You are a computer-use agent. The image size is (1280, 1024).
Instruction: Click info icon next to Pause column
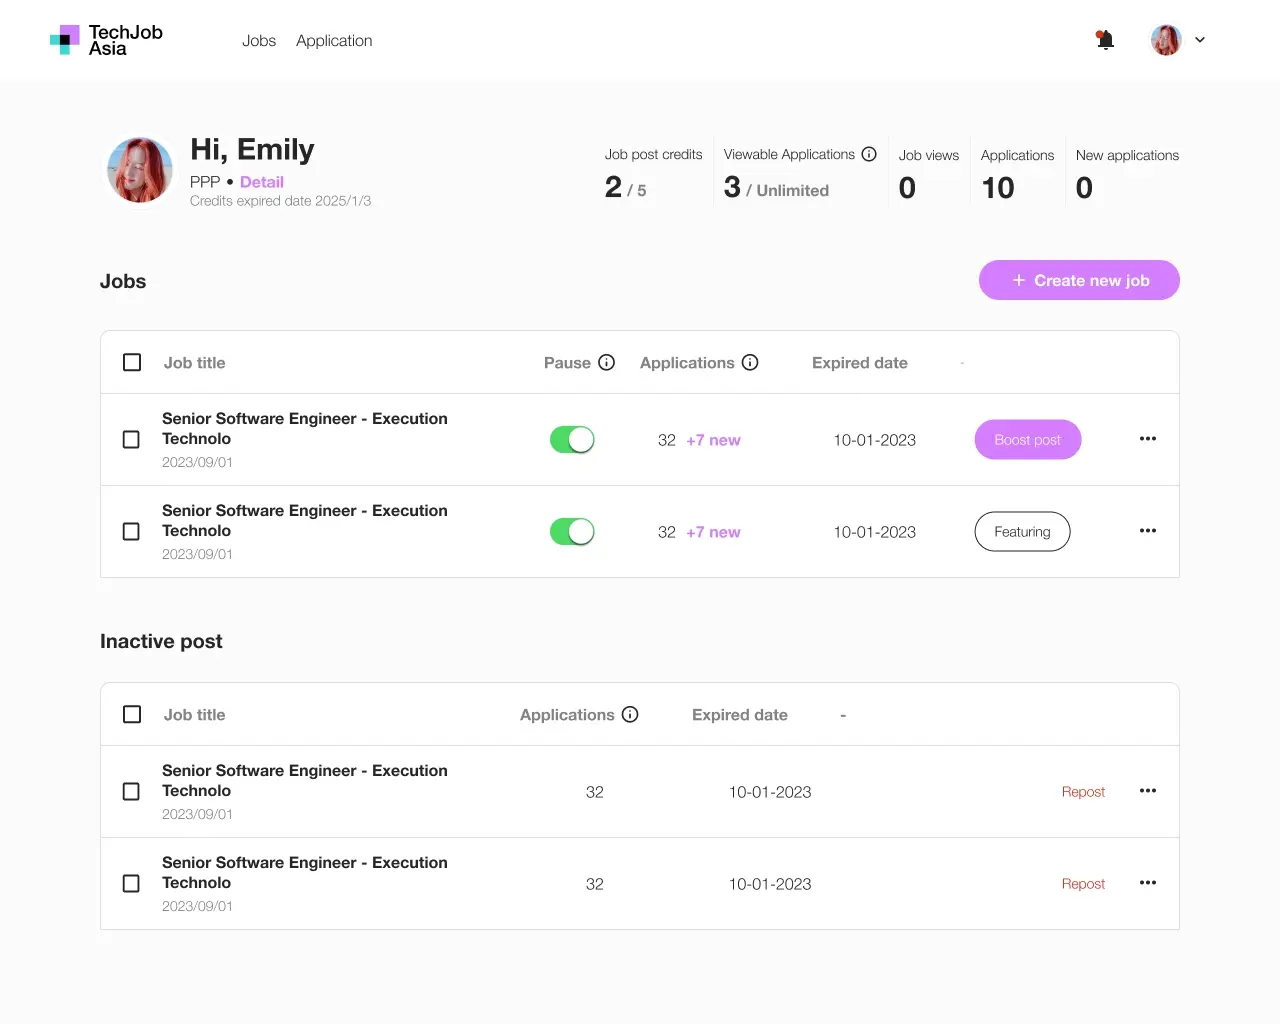pyautogui.click(x=606, y=362)
